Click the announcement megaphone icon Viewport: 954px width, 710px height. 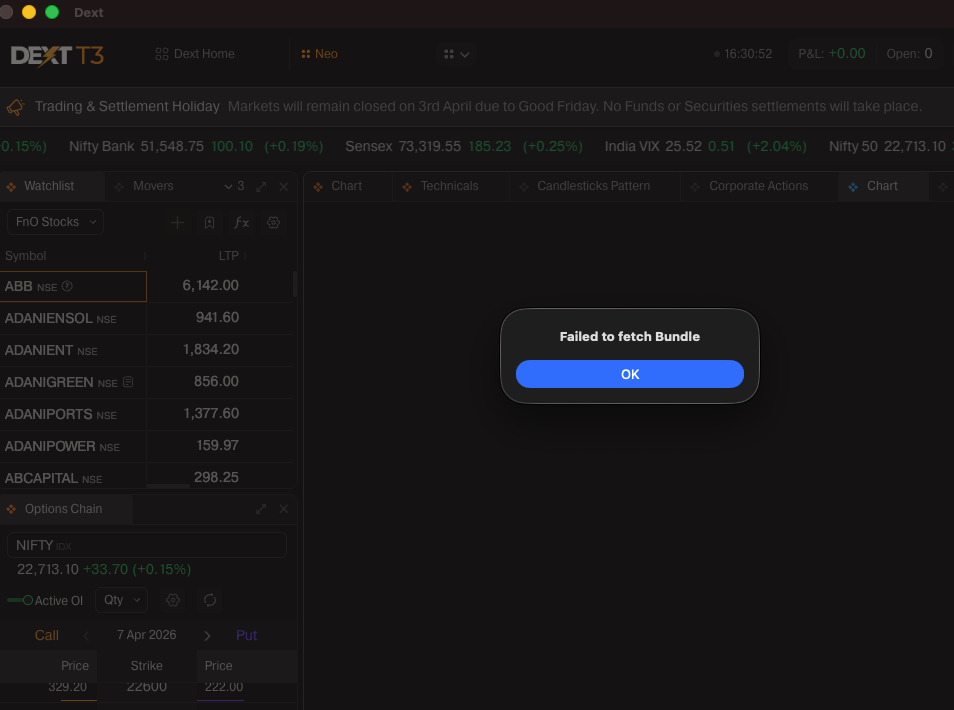pyautogui.click(x=16, y=107)
